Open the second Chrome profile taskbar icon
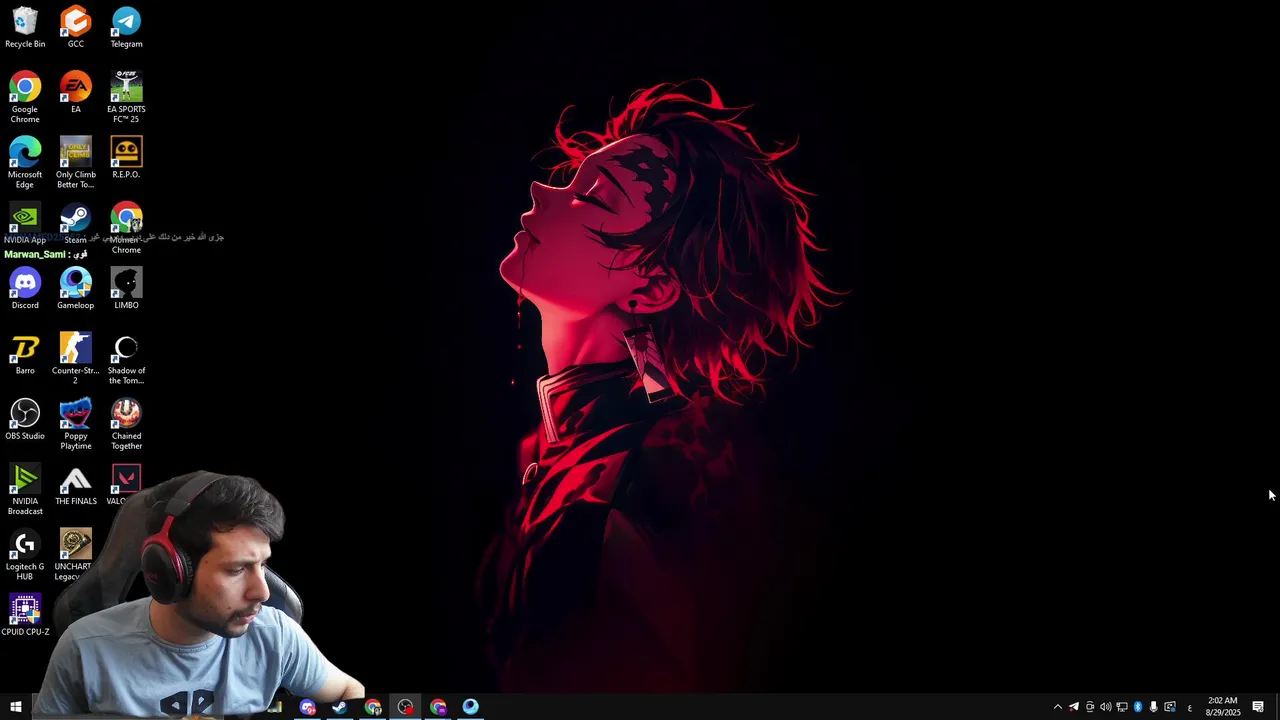 (x=438, y=707)
